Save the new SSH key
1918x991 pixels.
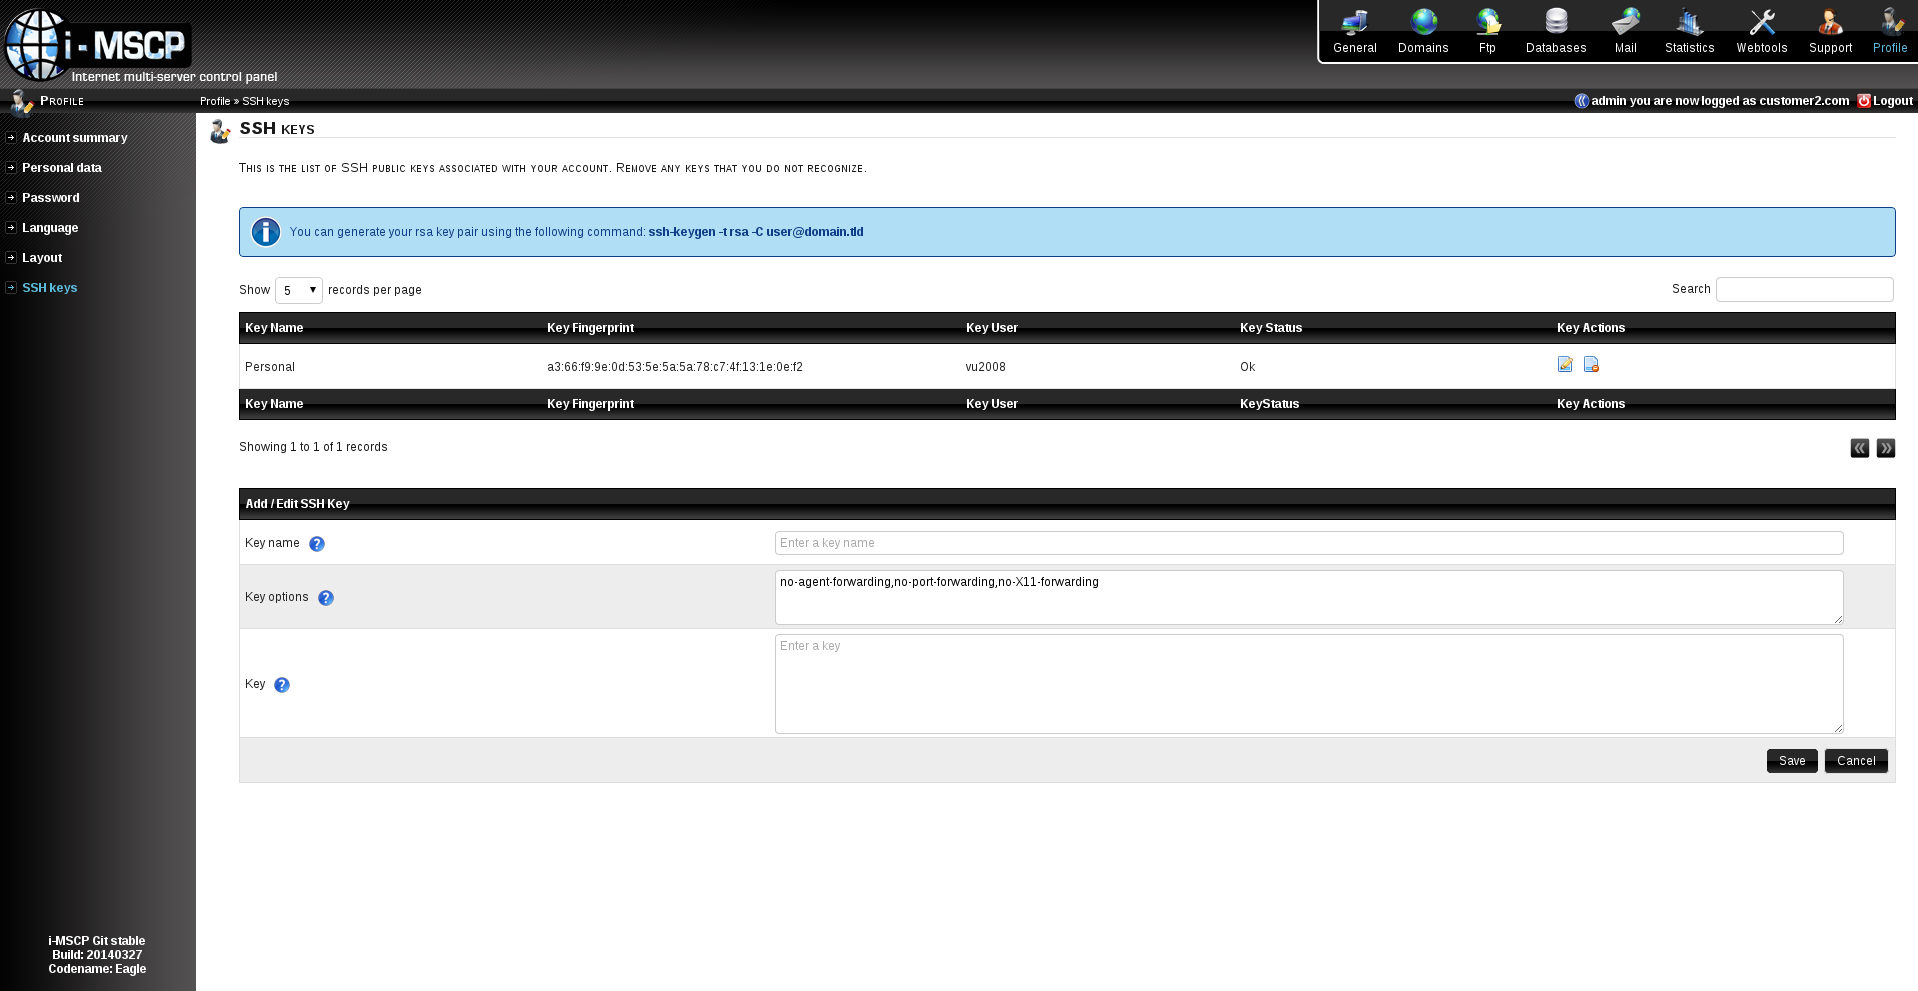point(1791,760)
